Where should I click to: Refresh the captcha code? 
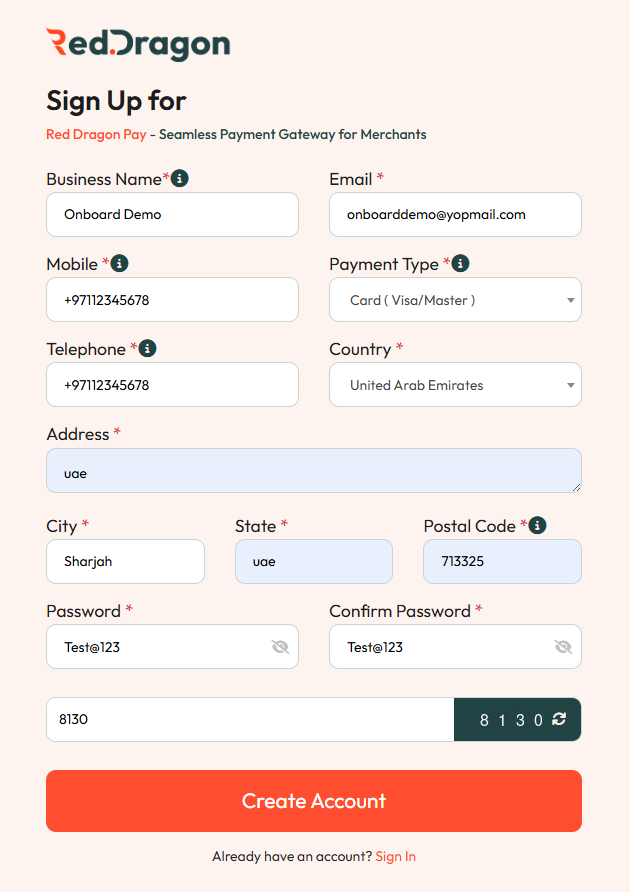click(x=559, y=719)
